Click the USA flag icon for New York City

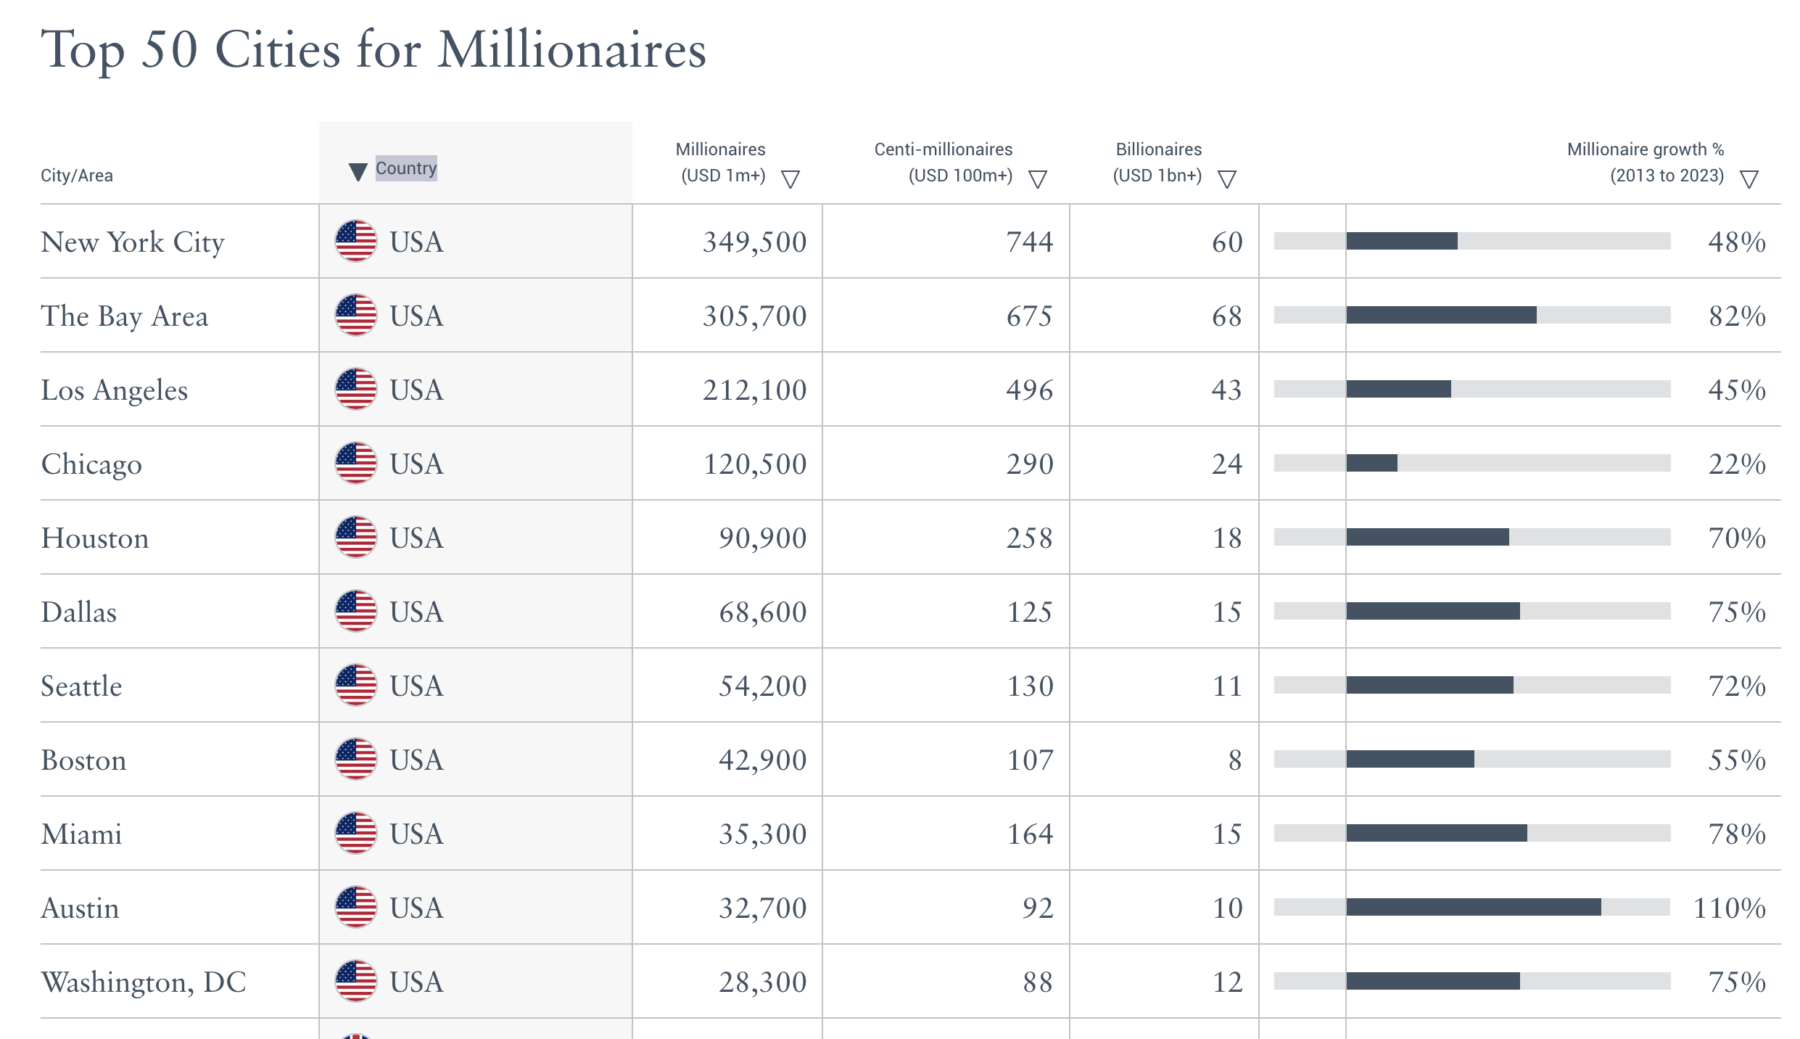coord(355,241)
